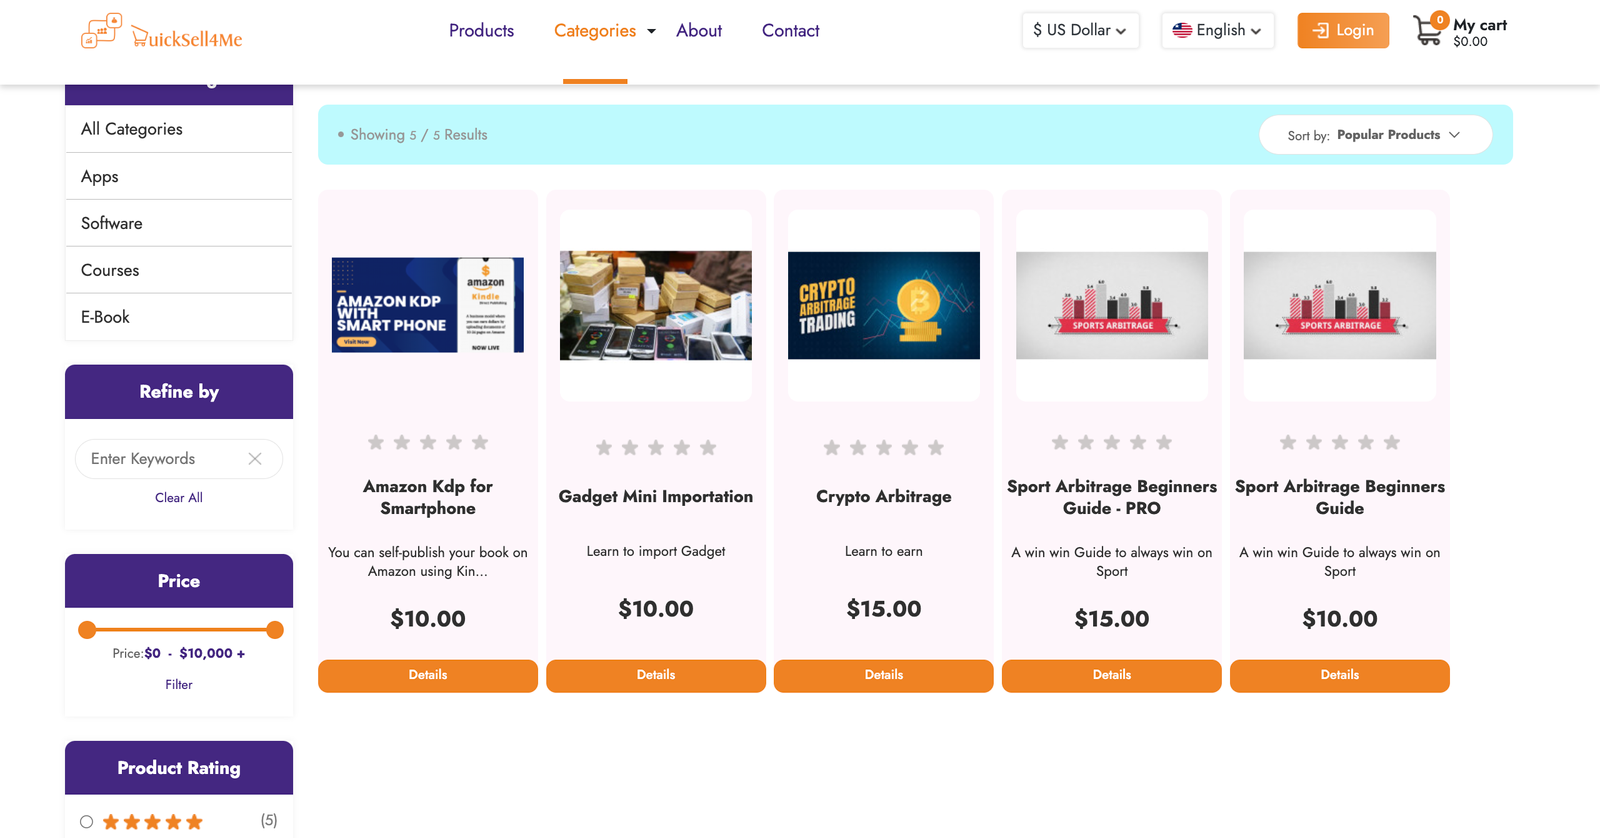Image resolution: width=1600 pixels, height=838 pixels.
Task: View Details for Crypto Arbitrage
Action: [x=883, y=675]
